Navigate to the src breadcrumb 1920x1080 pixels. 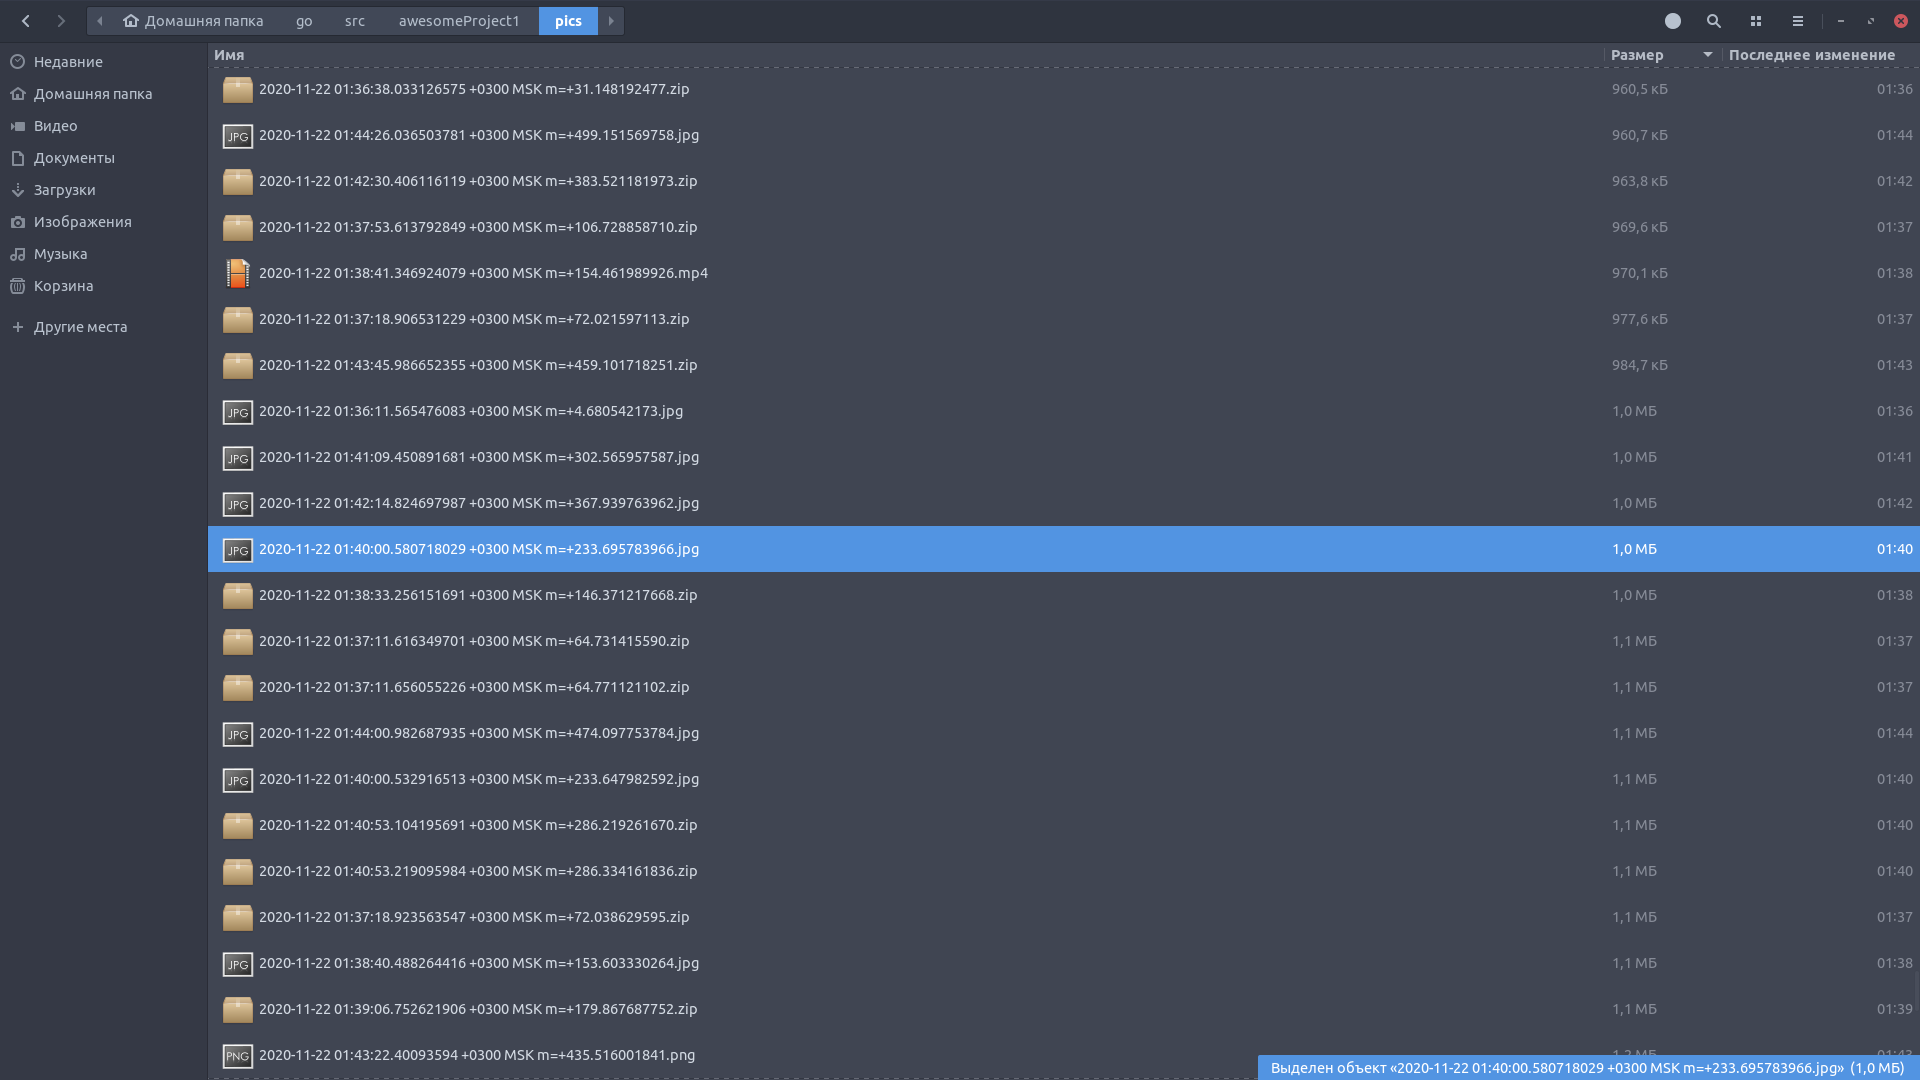coord(354,21)
